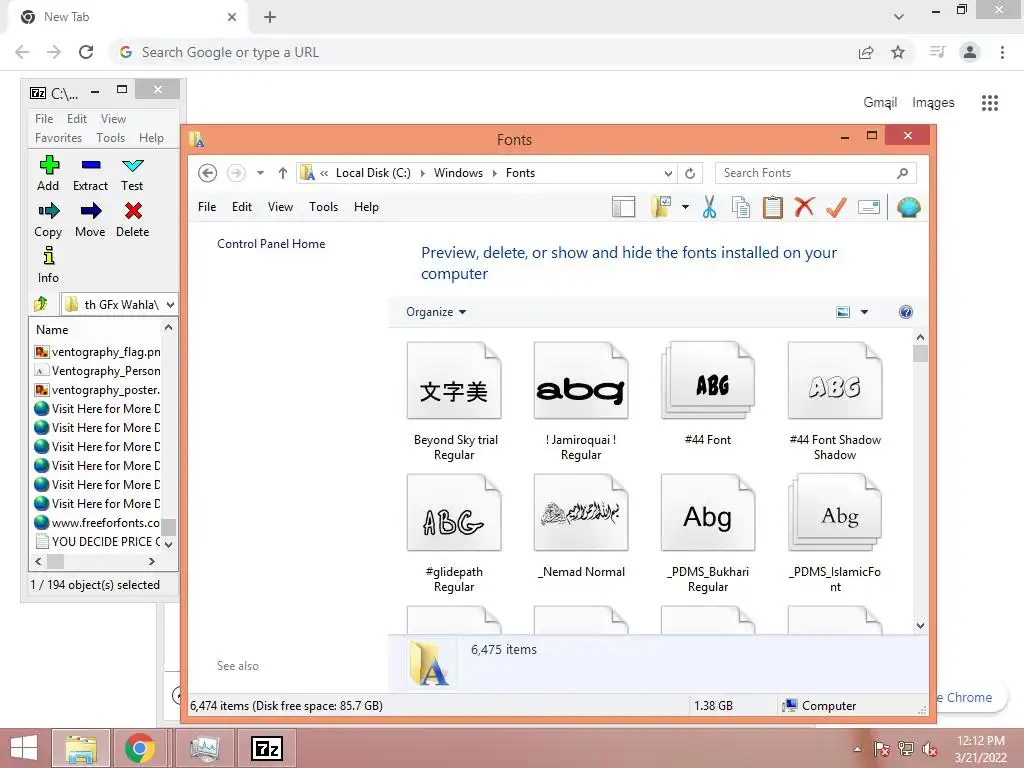
Task: Select the _Nemad Normal font
Action: coord(581,526)
